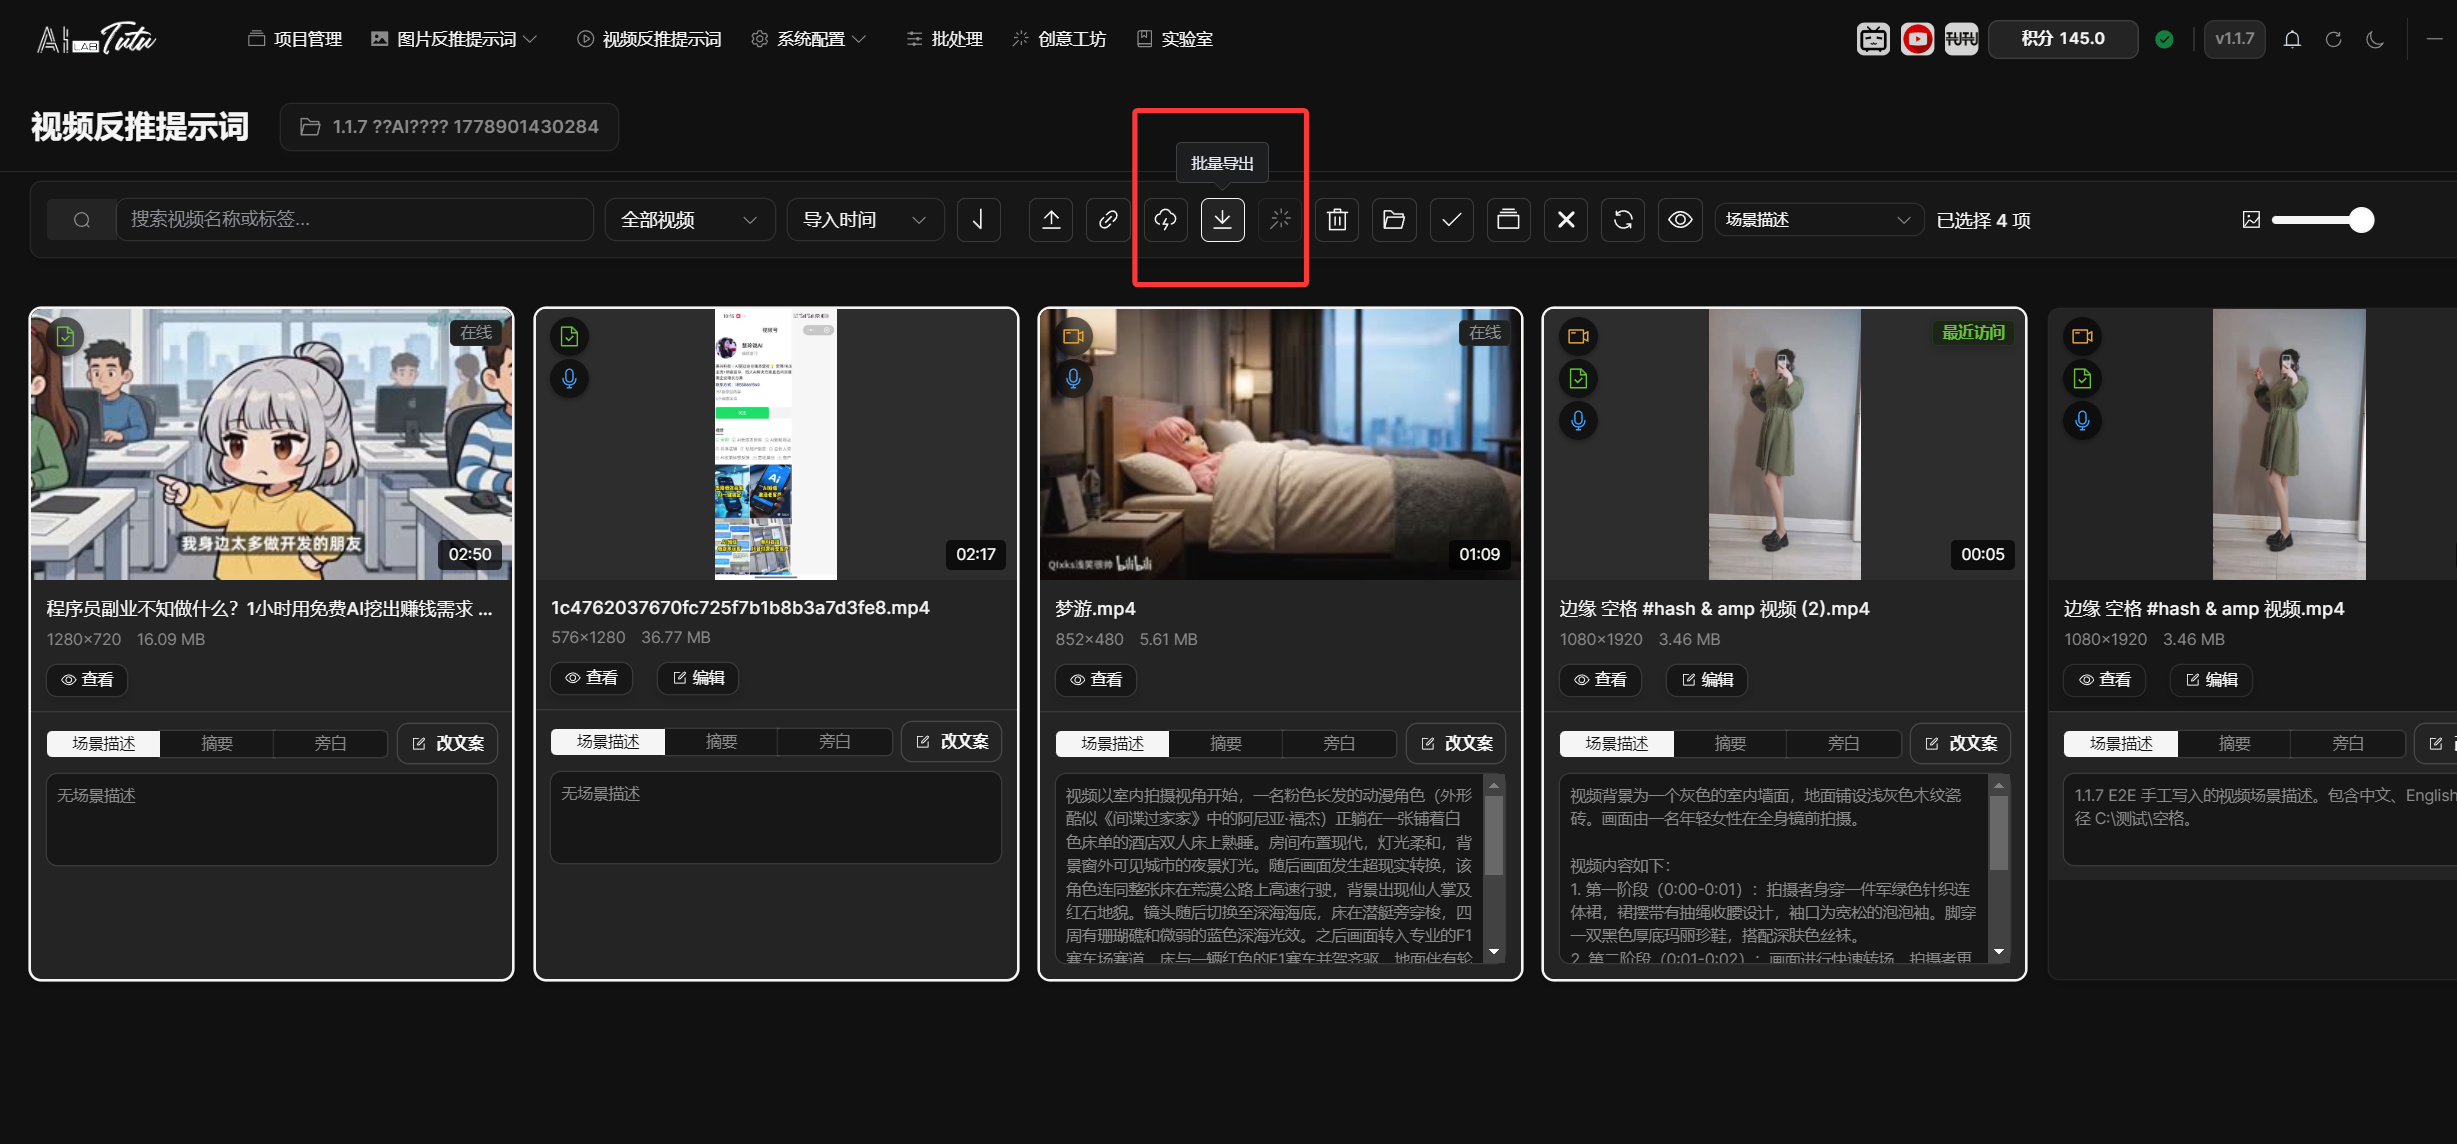Click the link import icon
2457x1144 pixels.
tap(1108, 220)
